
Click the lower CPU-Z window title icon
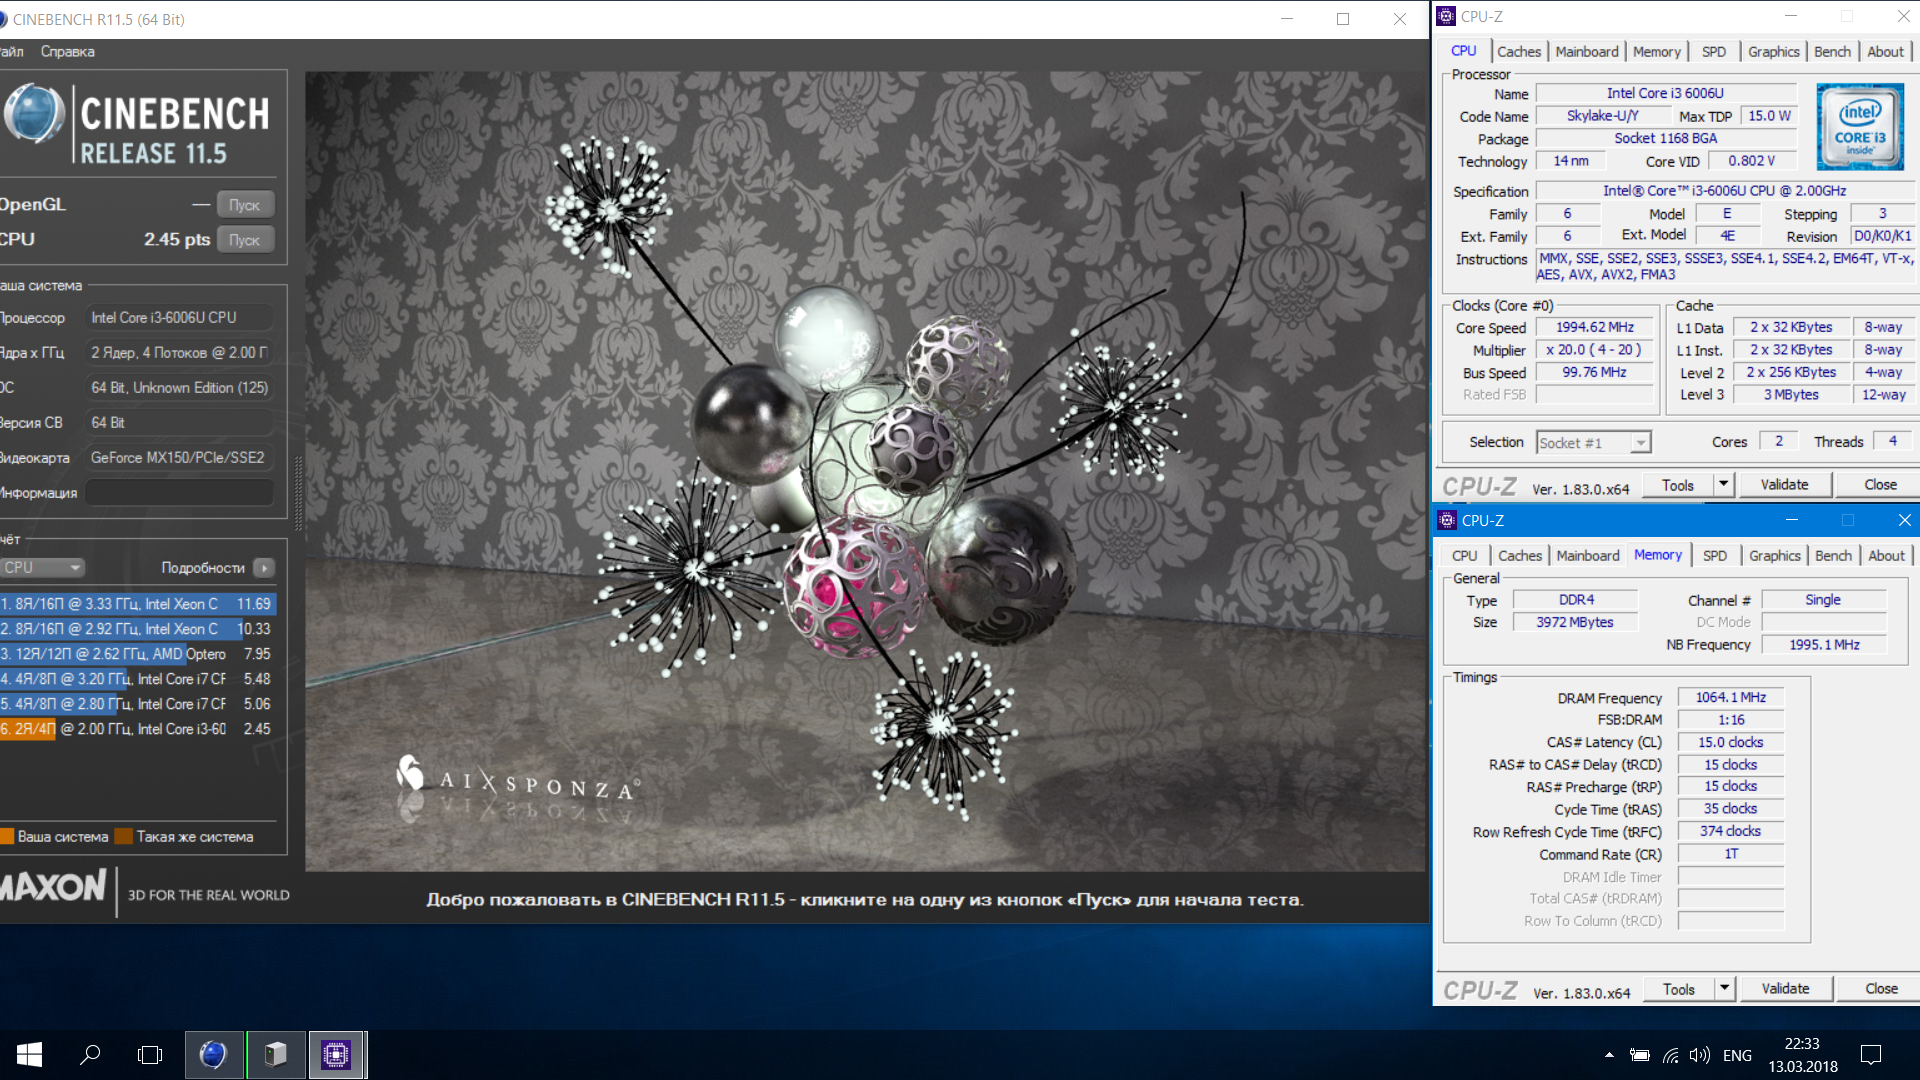(x=1447, y=520)
